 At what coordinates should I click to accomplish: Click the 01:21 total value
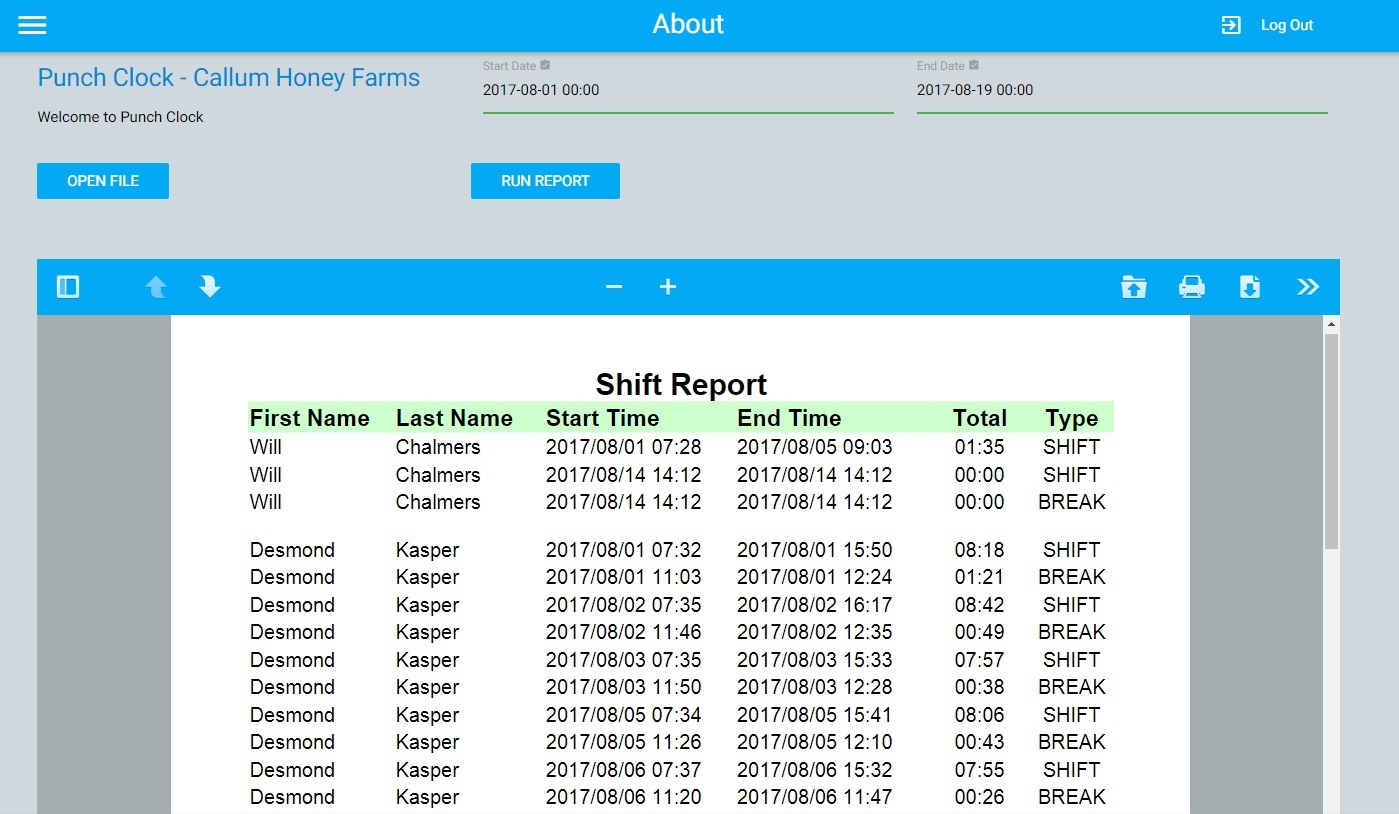980,577
